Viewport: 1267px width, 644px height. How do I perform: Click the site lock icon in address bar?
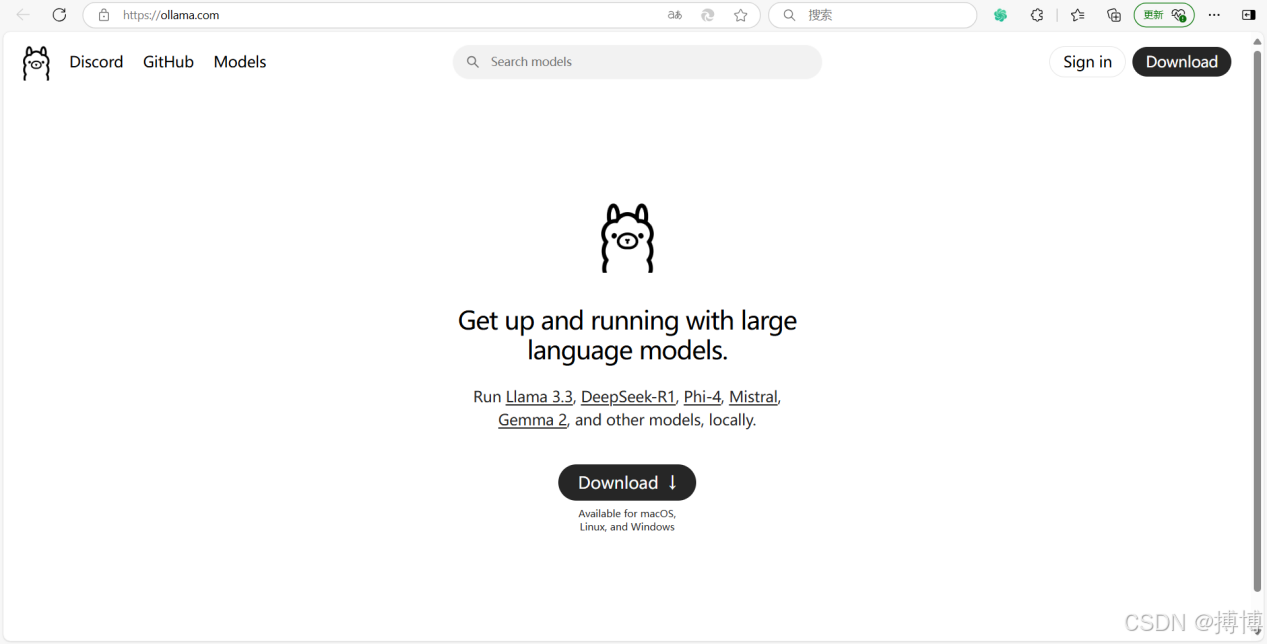[104, 15]
